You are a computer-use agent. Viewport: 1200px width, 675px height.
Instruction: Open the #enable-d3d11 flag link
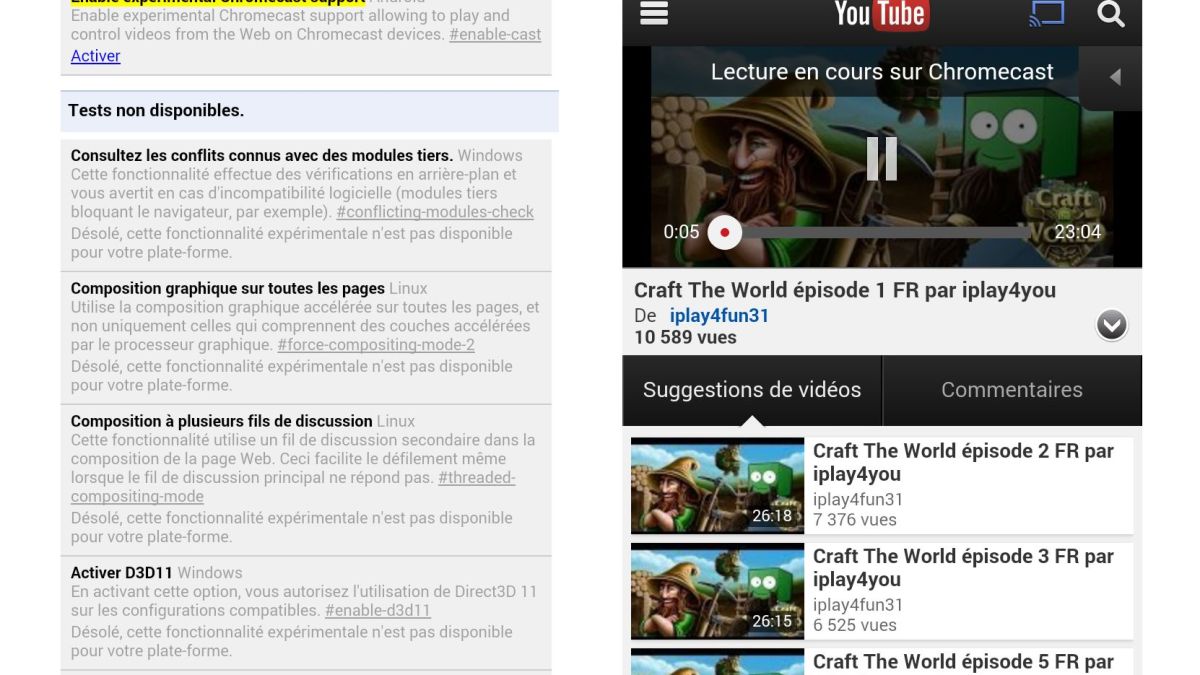[x=378, y=610]
